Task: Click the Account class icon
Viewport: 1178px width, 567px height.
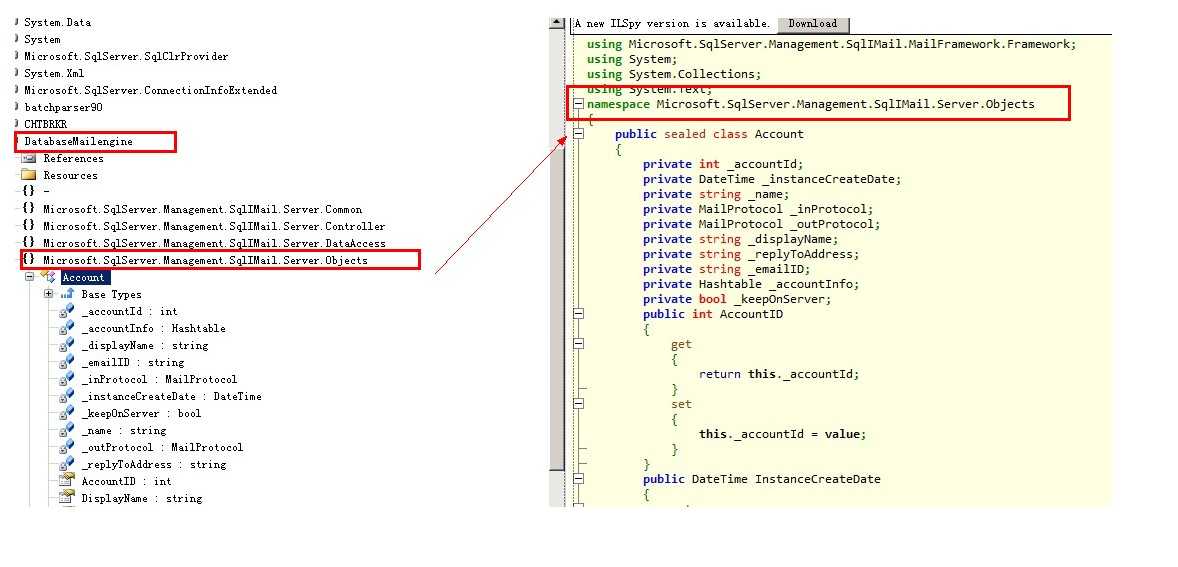Action: 49,277
